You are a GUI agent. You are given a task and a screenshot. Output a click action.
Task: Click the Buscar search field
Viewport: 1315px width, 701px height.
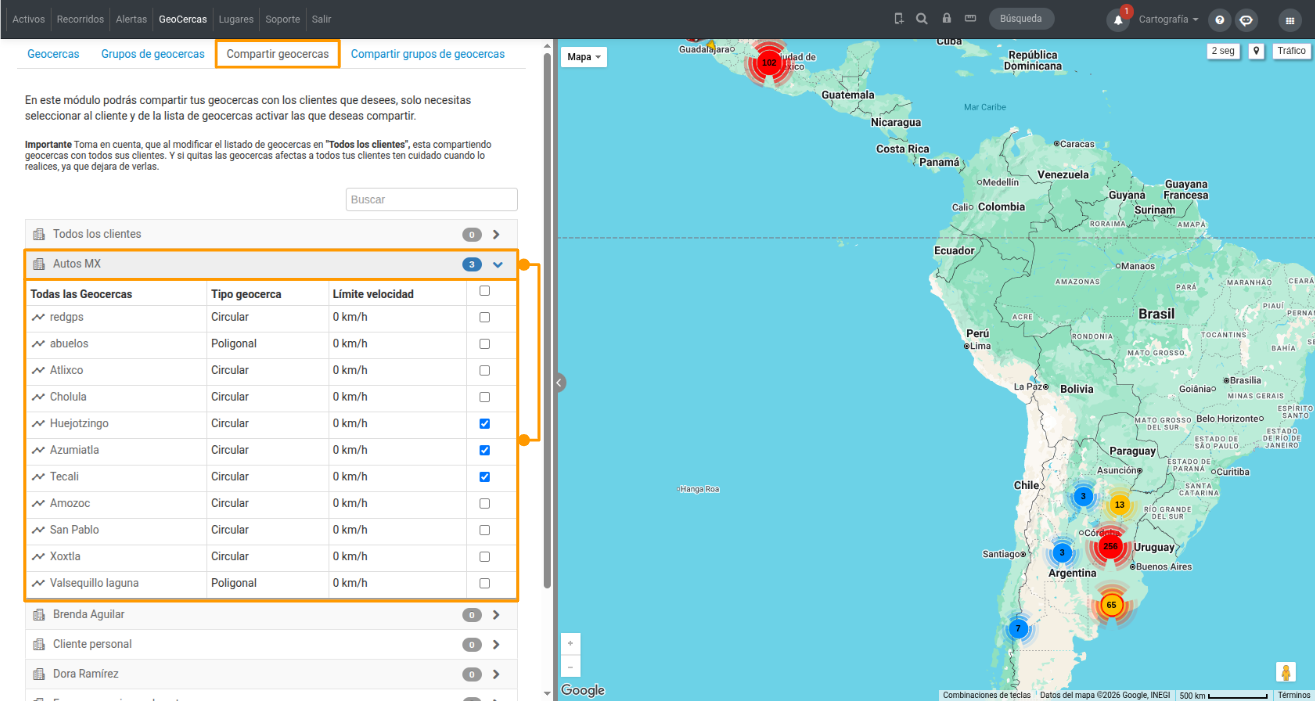click(x=432, y=200)
